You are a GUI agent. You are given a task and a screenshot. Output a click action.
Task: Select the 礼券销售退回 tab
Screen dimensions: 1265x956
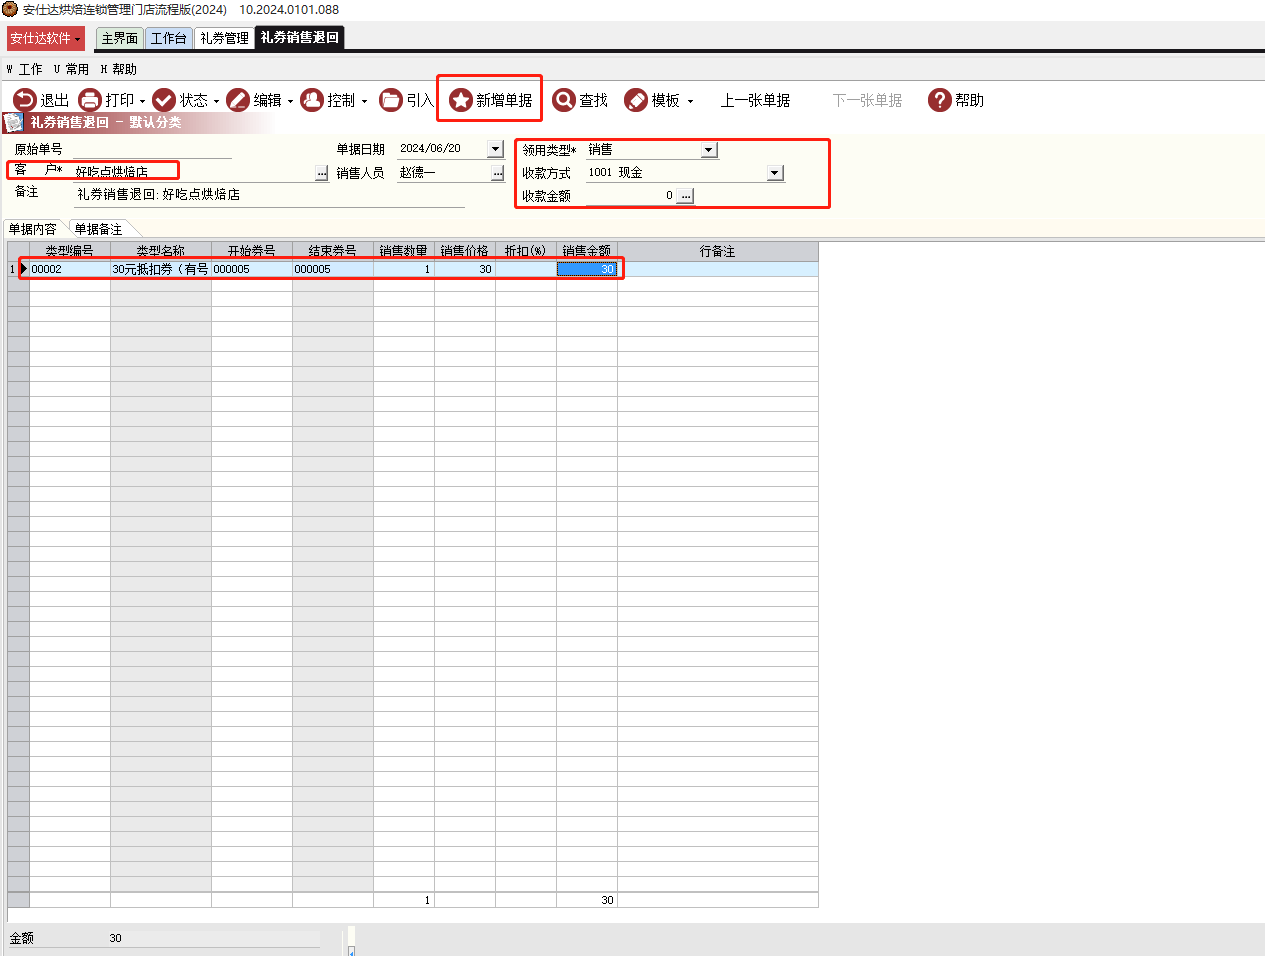click(299, 37)
